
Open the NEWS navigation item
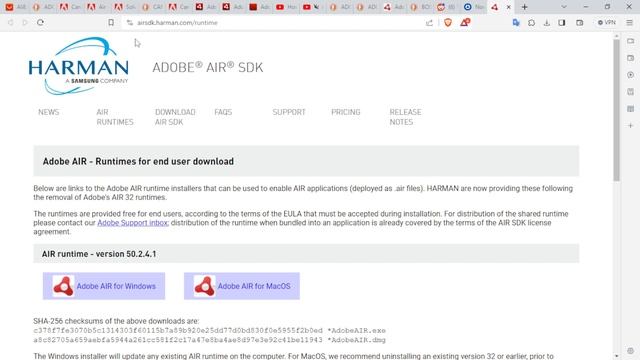49,112
